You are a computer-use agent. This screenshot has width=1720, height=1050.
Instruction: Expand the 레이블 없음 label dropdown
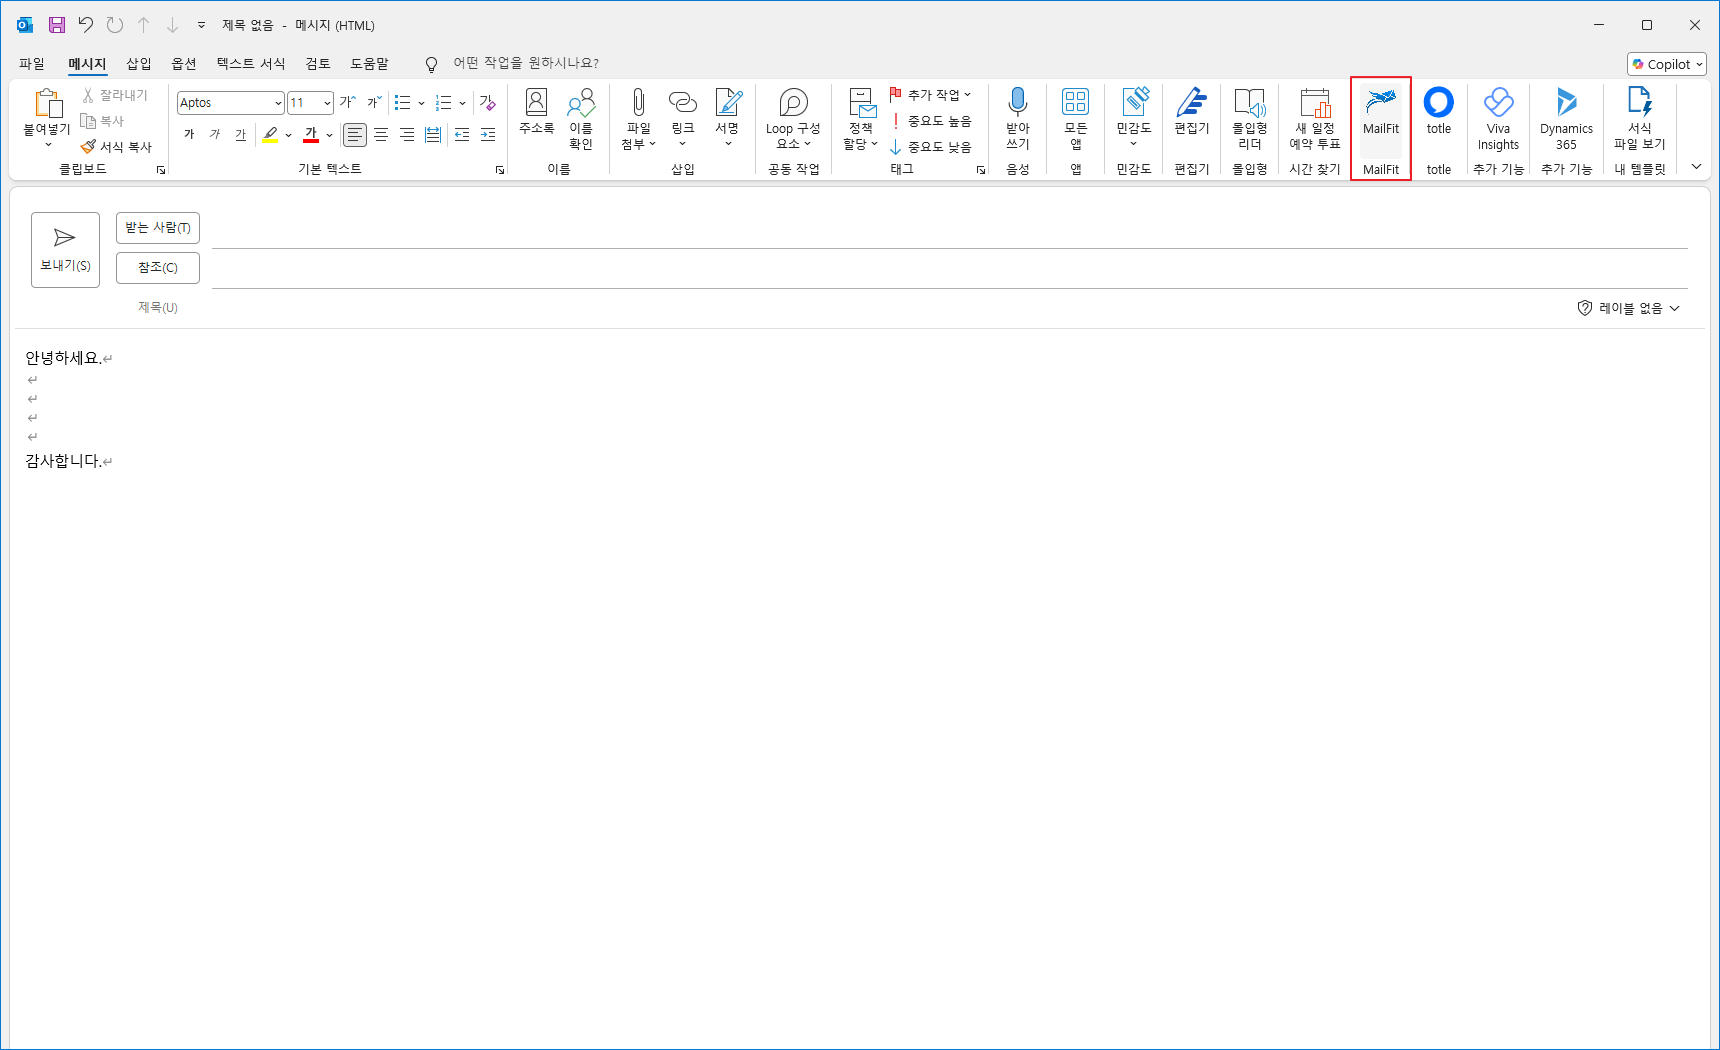pyautogui.click(x=1629, y=308)
